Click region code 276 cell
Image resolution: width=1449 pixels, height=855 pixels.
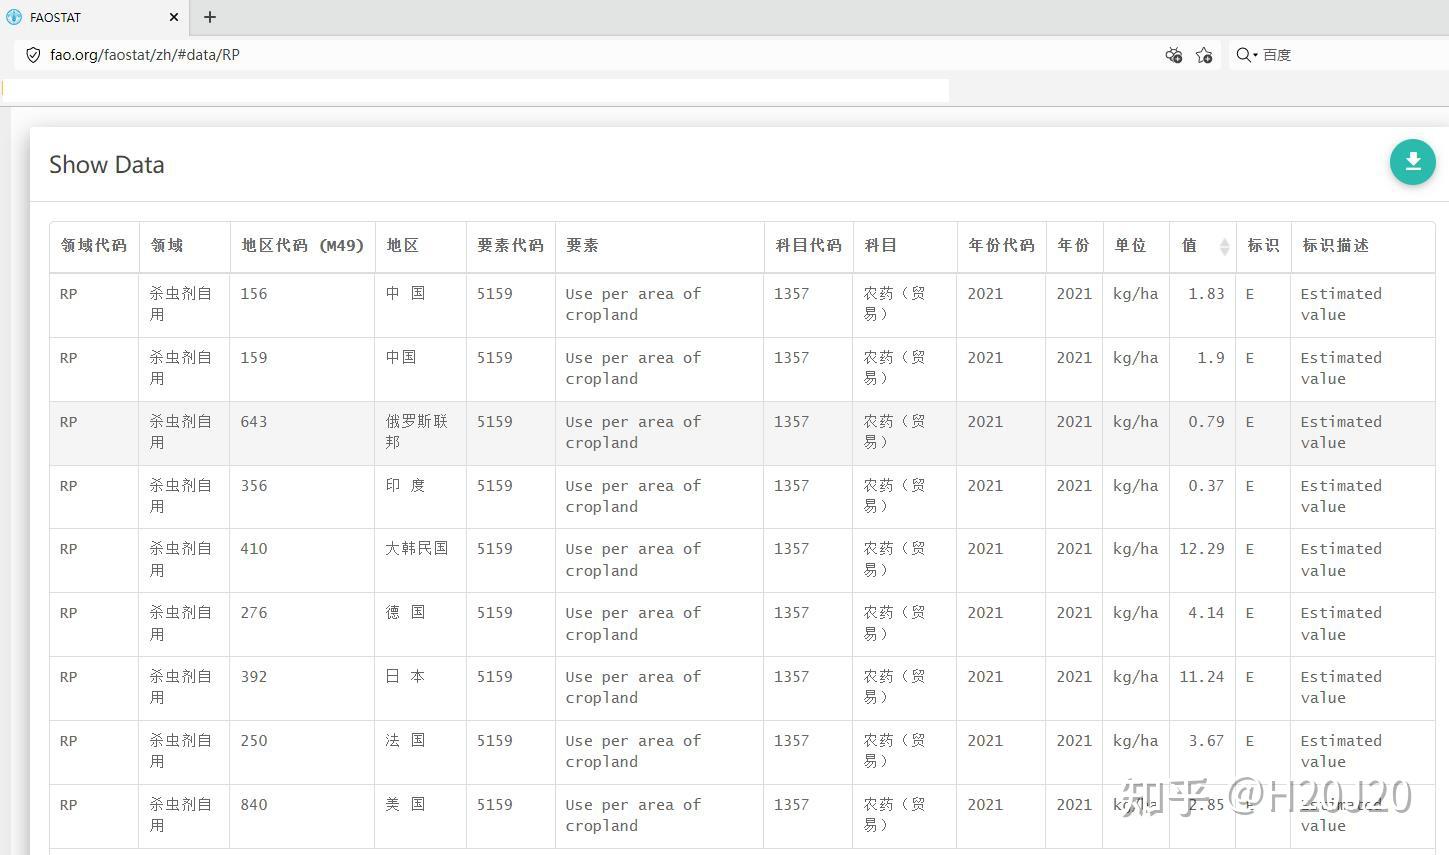302,624
